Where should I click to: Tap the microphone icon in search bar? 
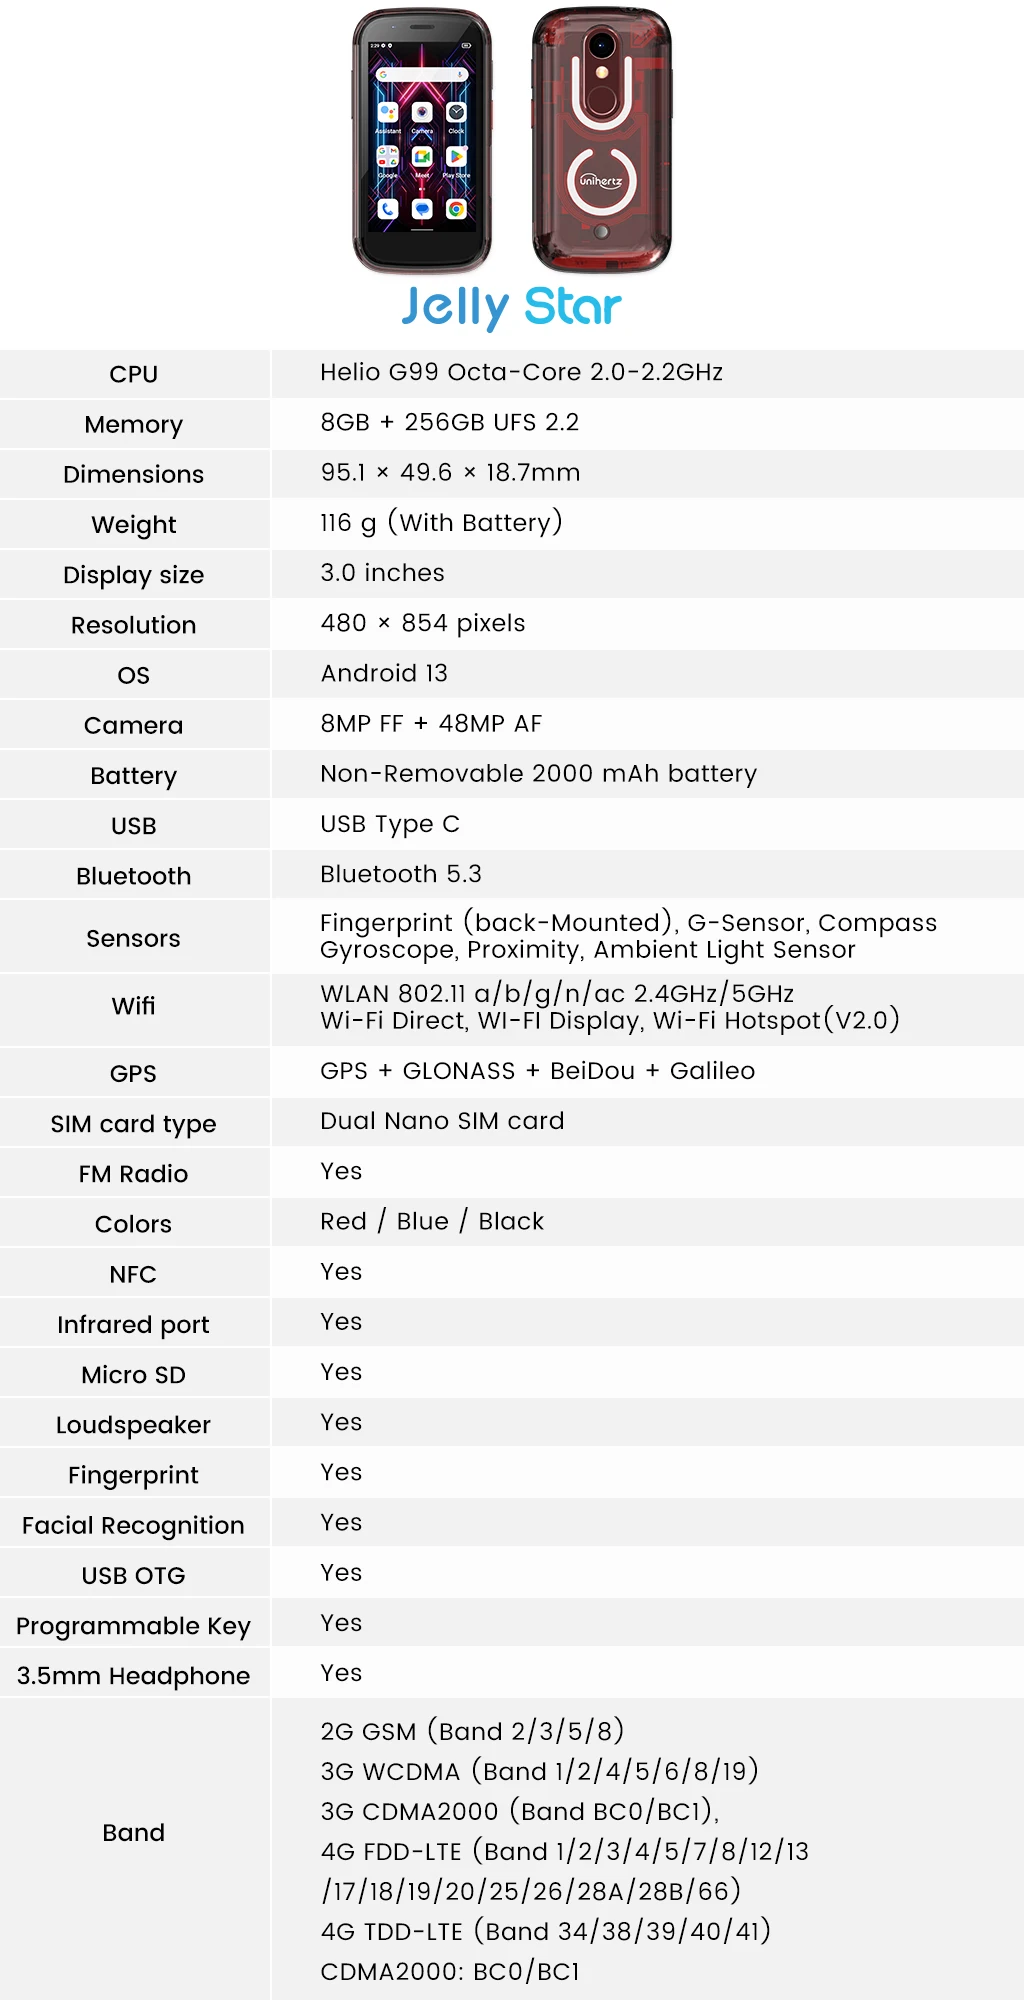pos(460,75)
